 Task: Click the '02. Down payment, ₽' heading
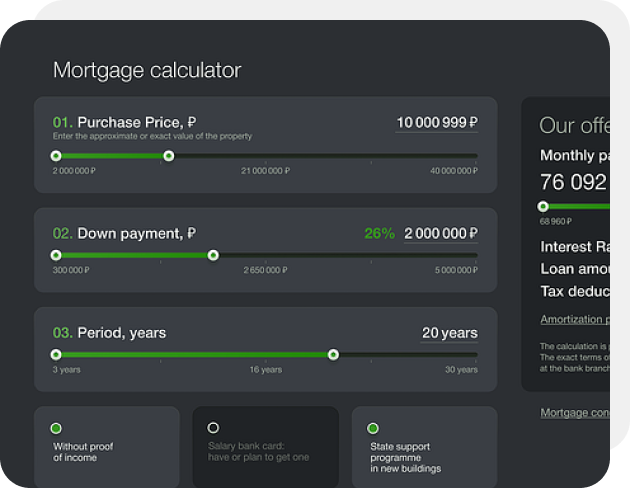click(x=125, y=234)
